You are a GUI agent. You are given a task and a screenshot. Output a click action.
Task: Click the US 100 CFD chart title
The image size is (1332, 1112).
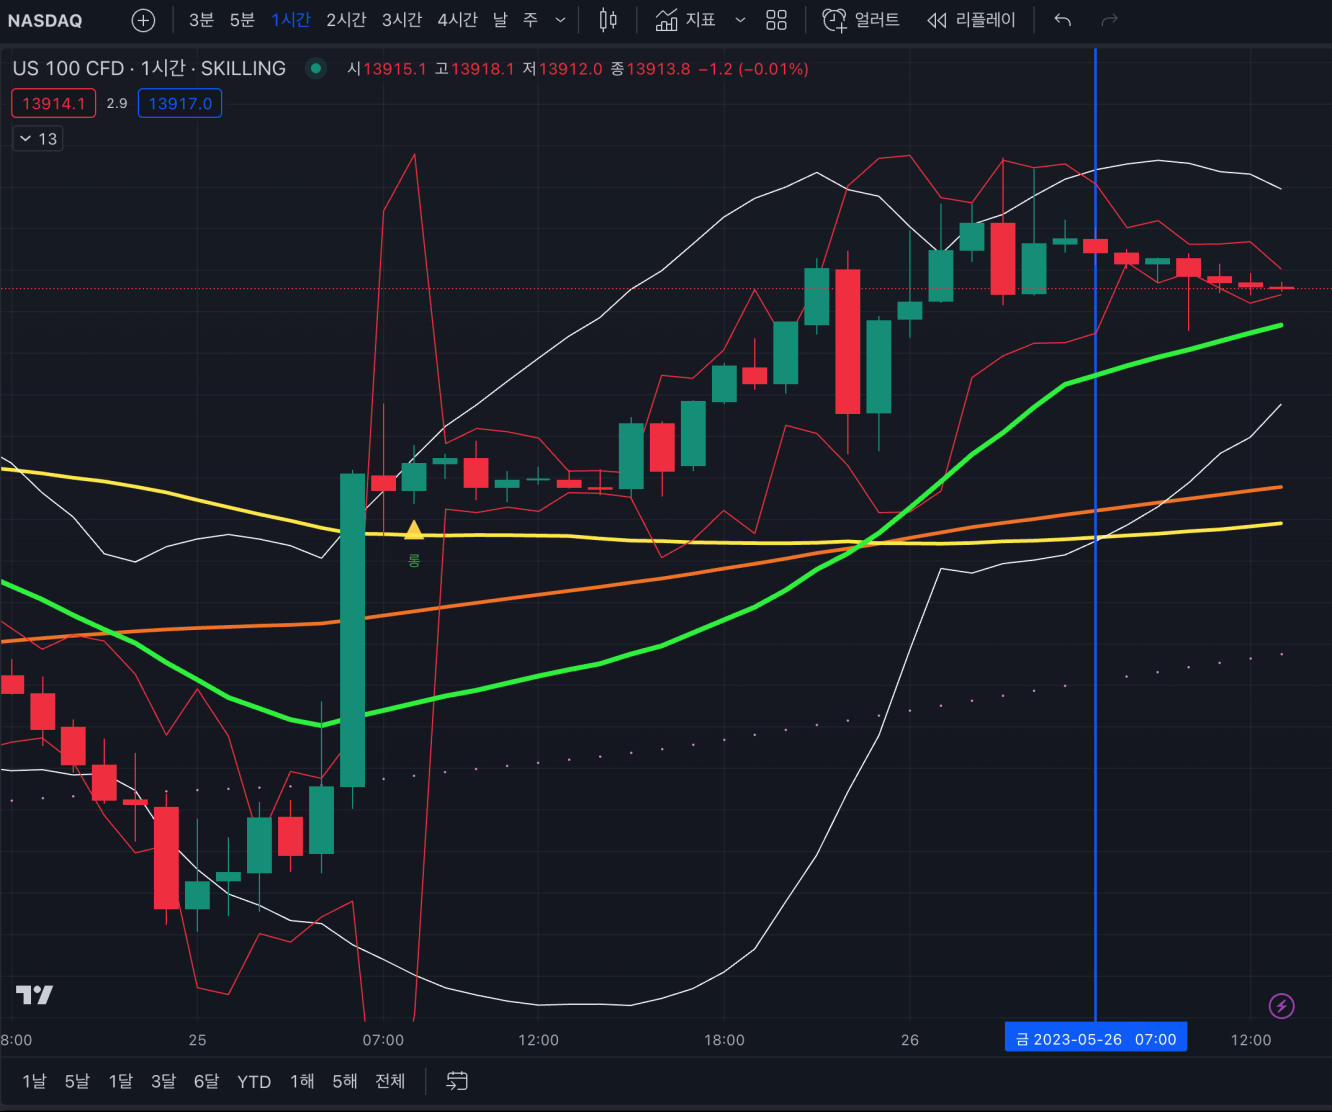click(x=149, y=68)
